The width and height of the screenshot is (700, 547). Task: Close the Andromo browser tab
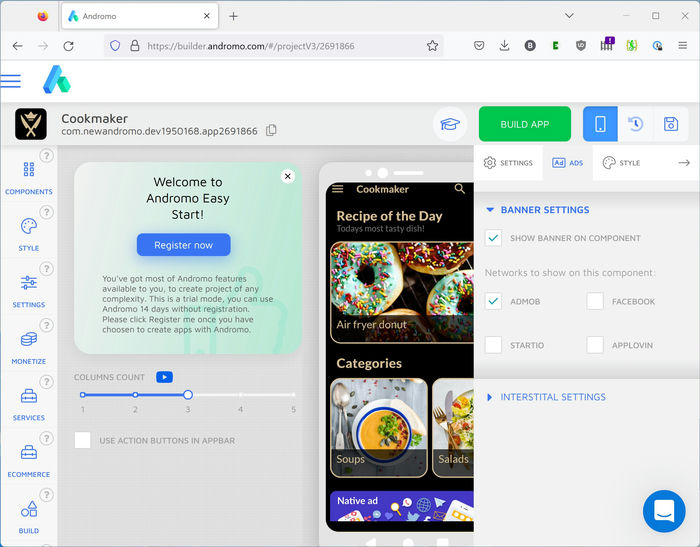pos(207,16)
